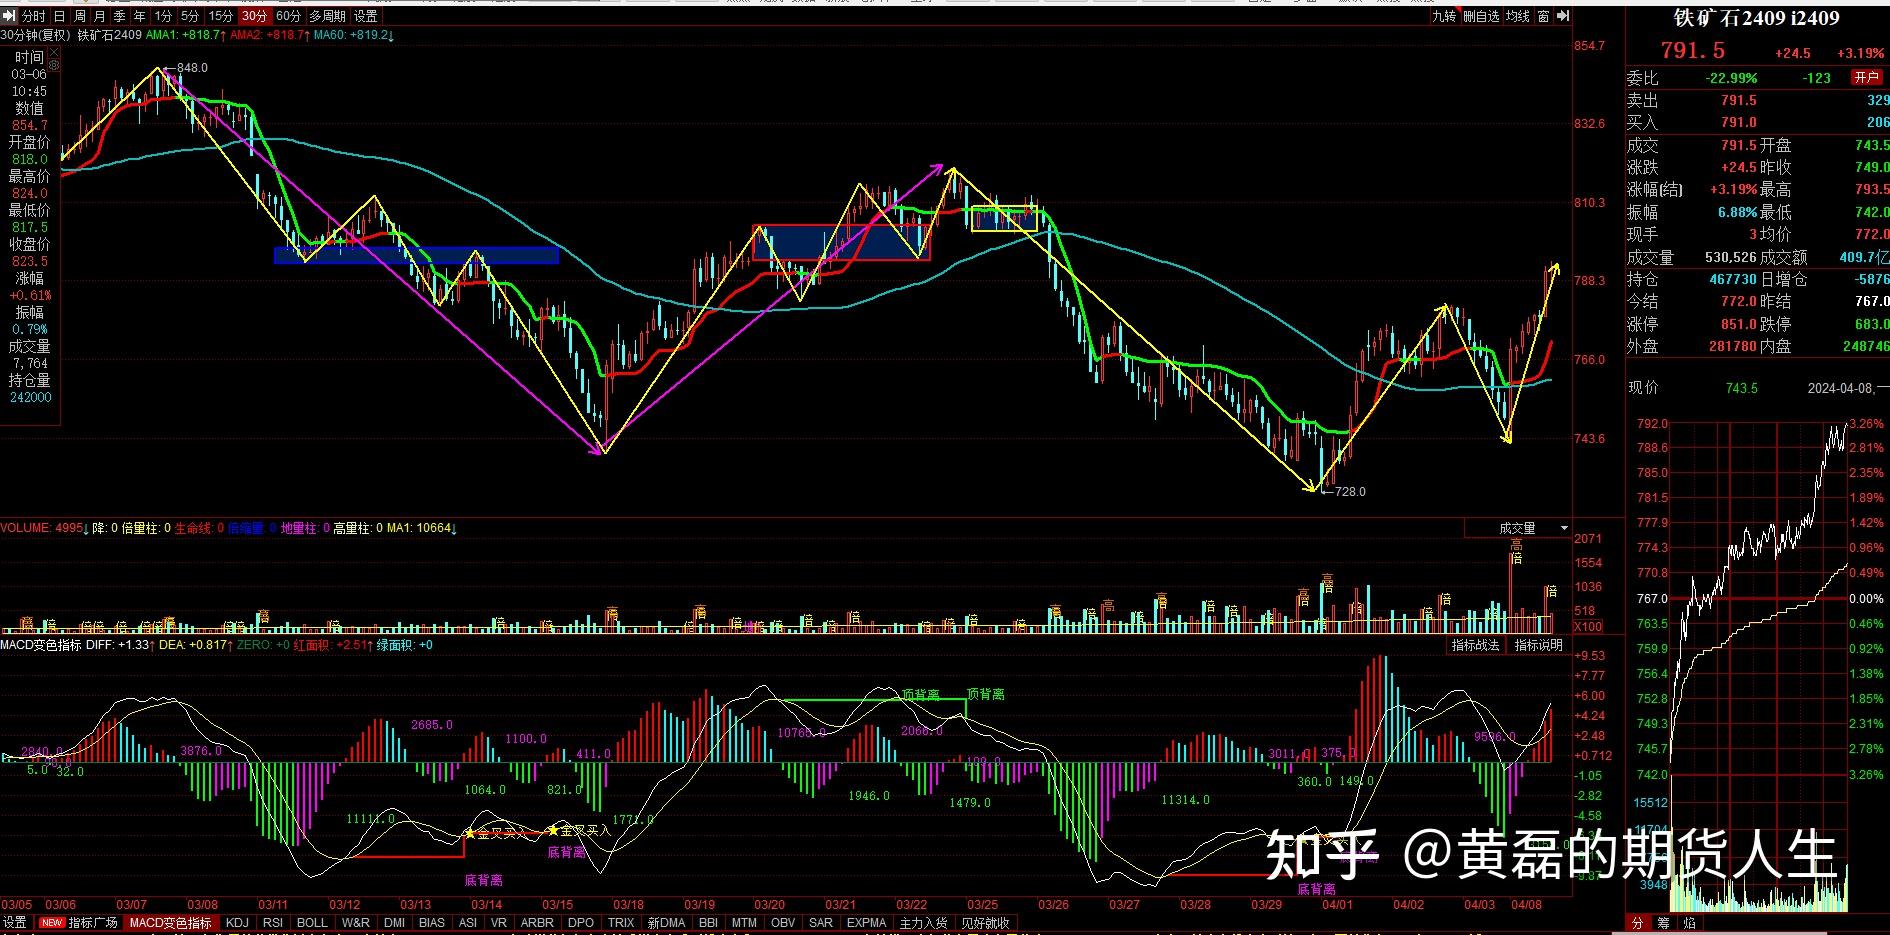This screenshot has width=1890, height=935.
Task: Open the 指标说明 indicator description
Action: point(1538,645)
